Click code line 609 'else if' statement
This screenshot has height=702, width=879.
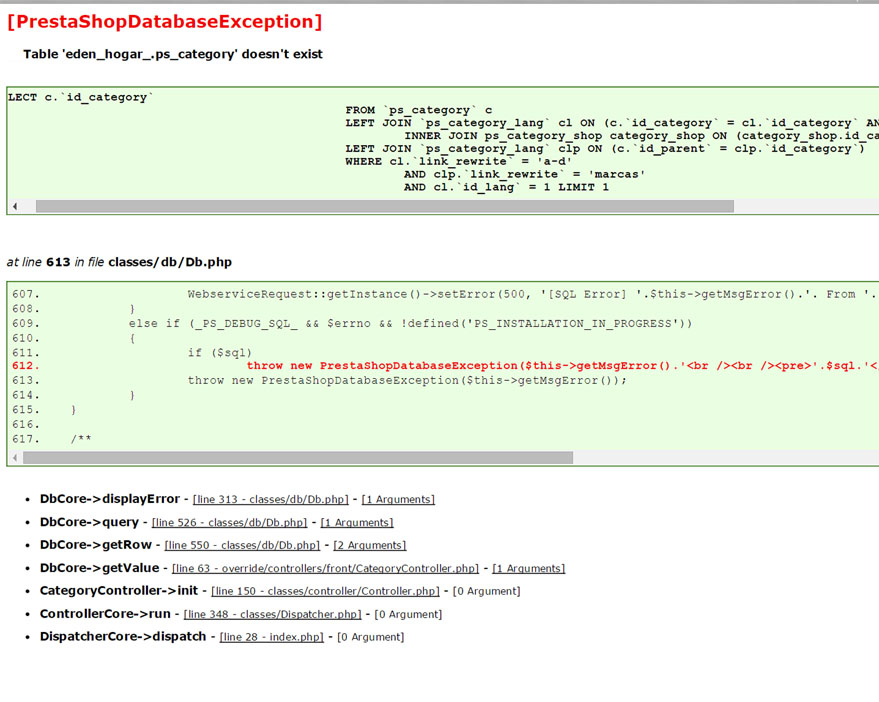pos(410,324)
